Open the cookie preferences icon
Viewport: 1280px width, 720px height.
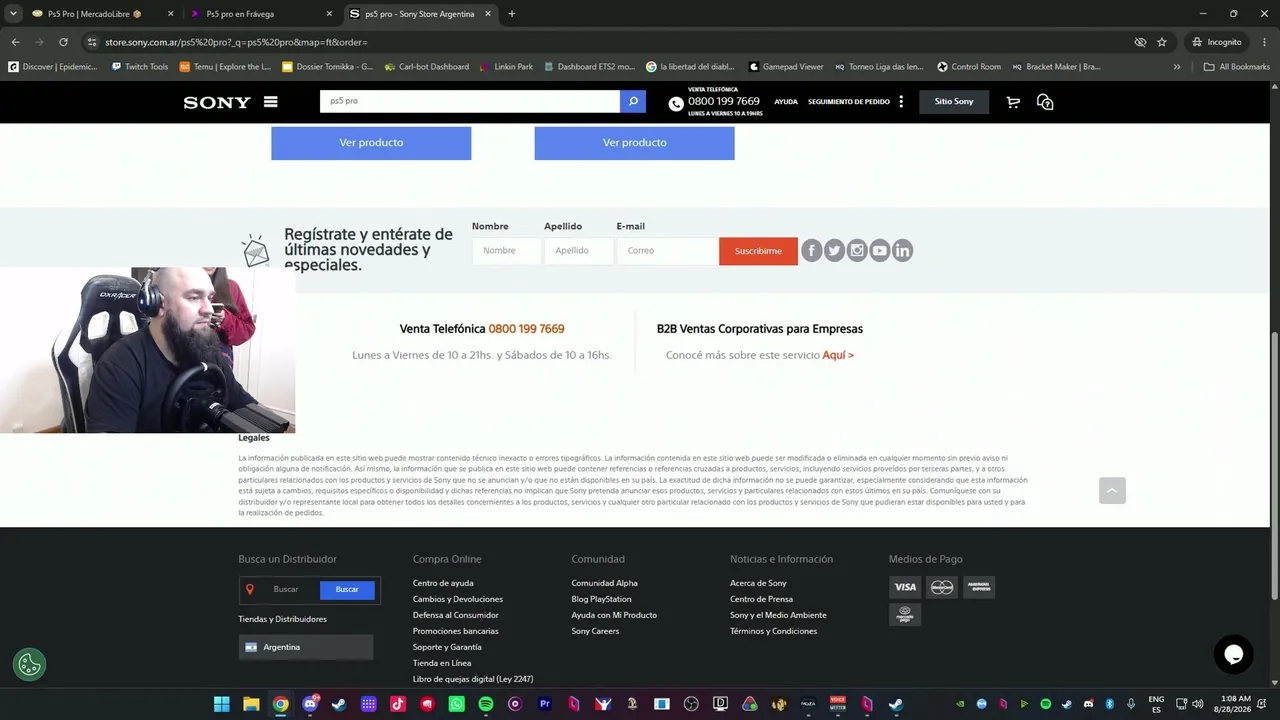(29, 664)
